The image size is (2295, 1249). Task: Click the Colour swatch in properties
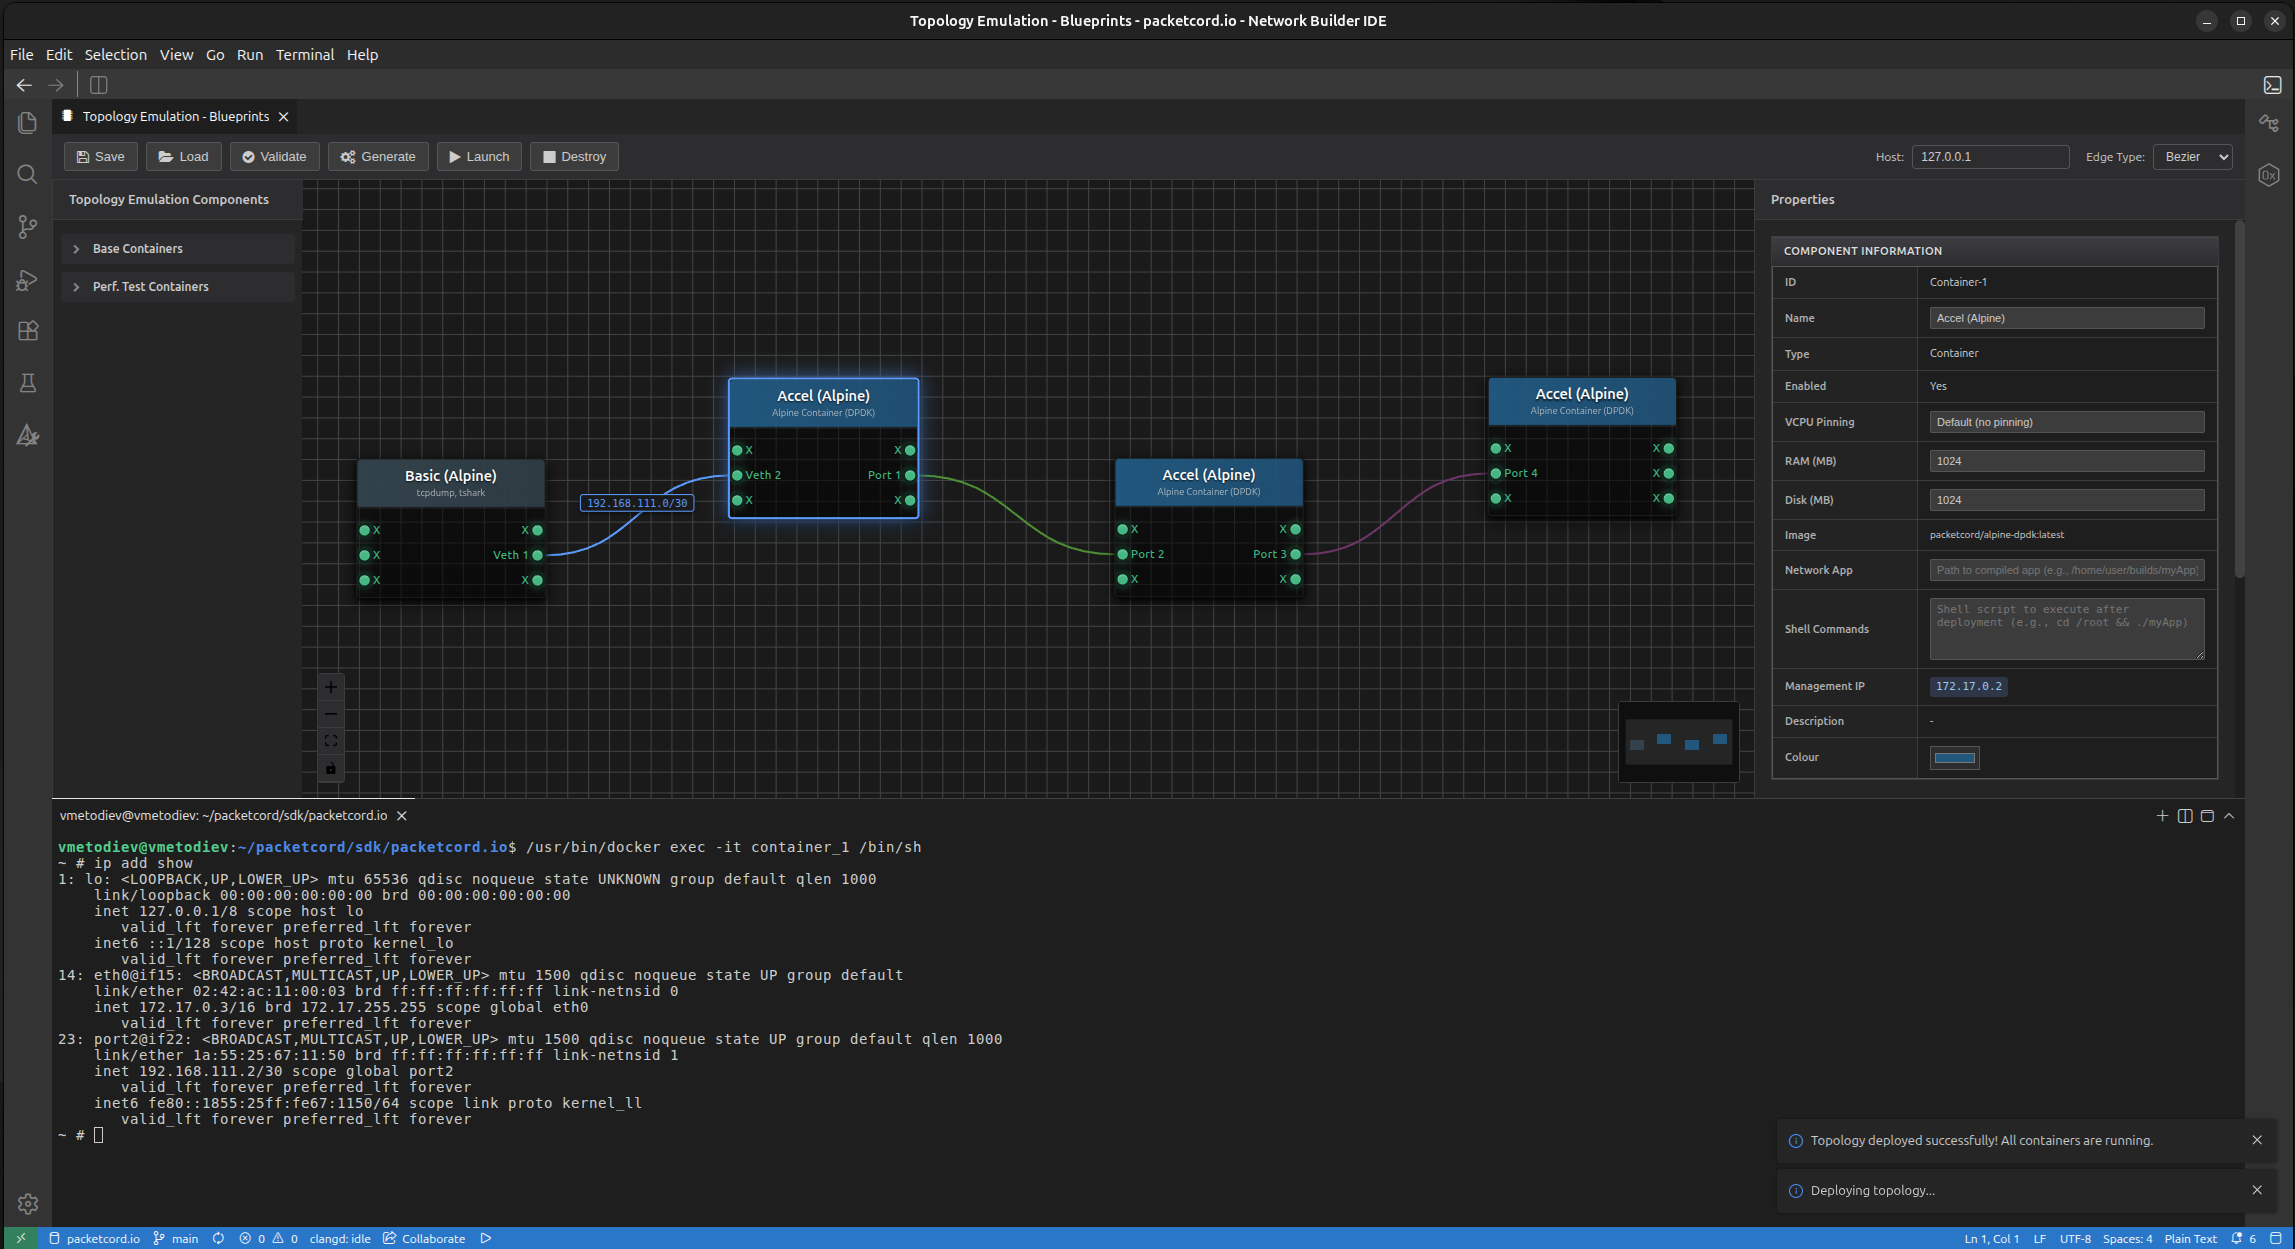[x=1954, y=758]
